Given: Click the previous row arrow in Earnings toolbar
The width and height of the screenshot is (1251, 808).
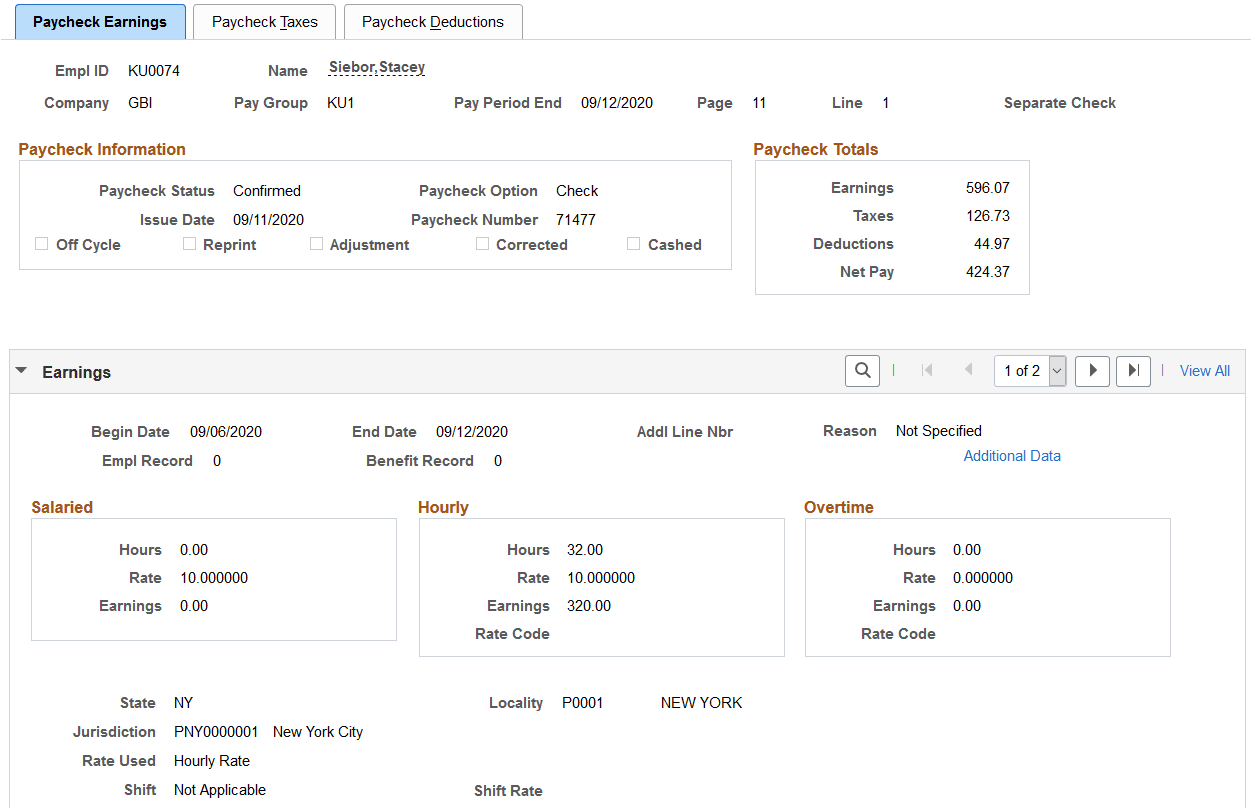Looking at the screenshot, I should click(968, 371).
